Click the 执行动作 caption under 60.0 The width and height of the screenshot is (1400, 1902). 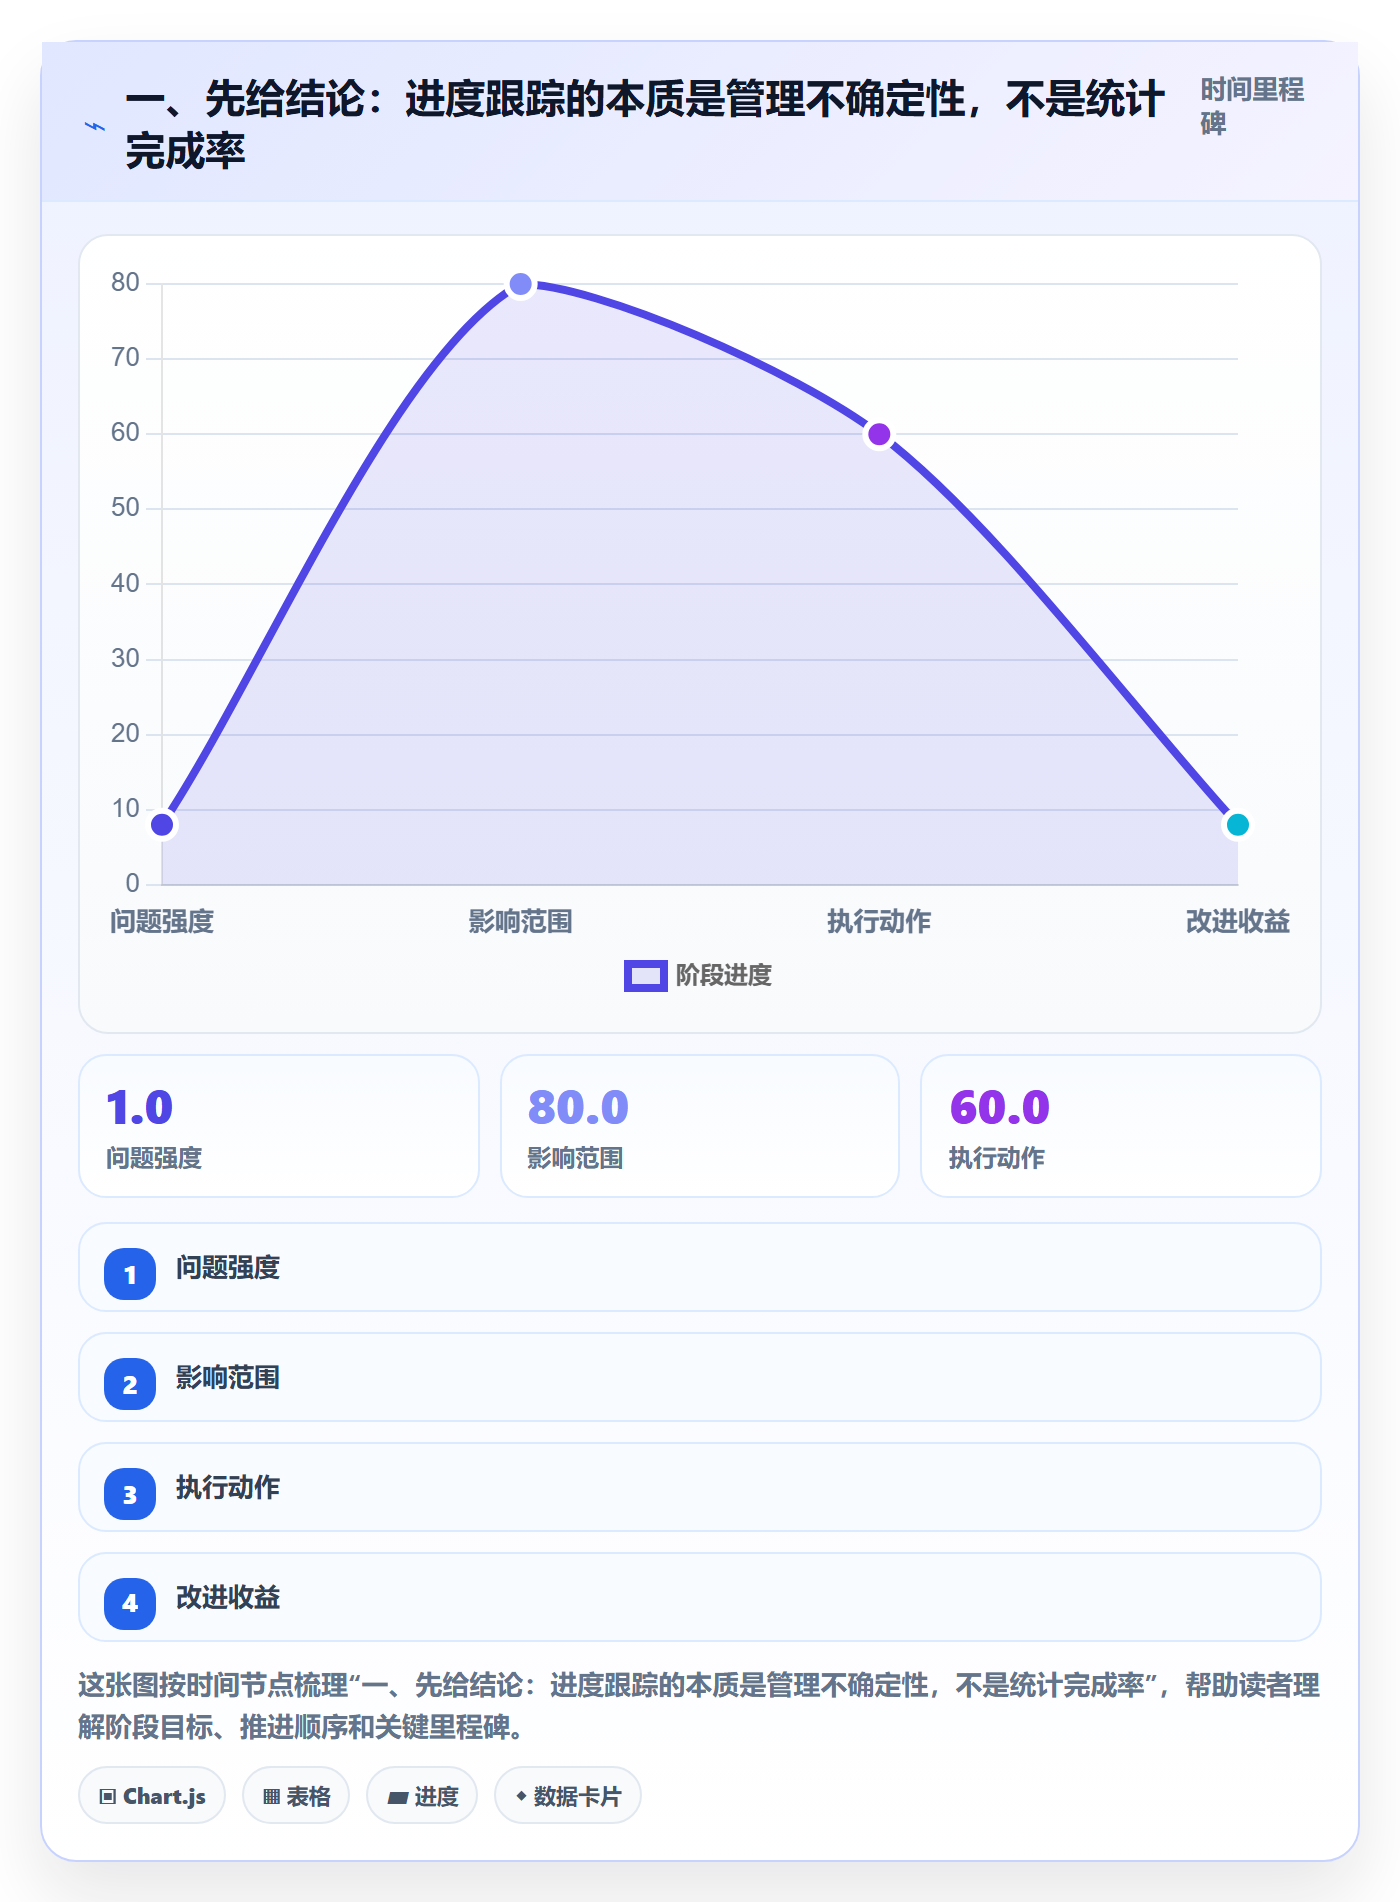coord(997,1158)
